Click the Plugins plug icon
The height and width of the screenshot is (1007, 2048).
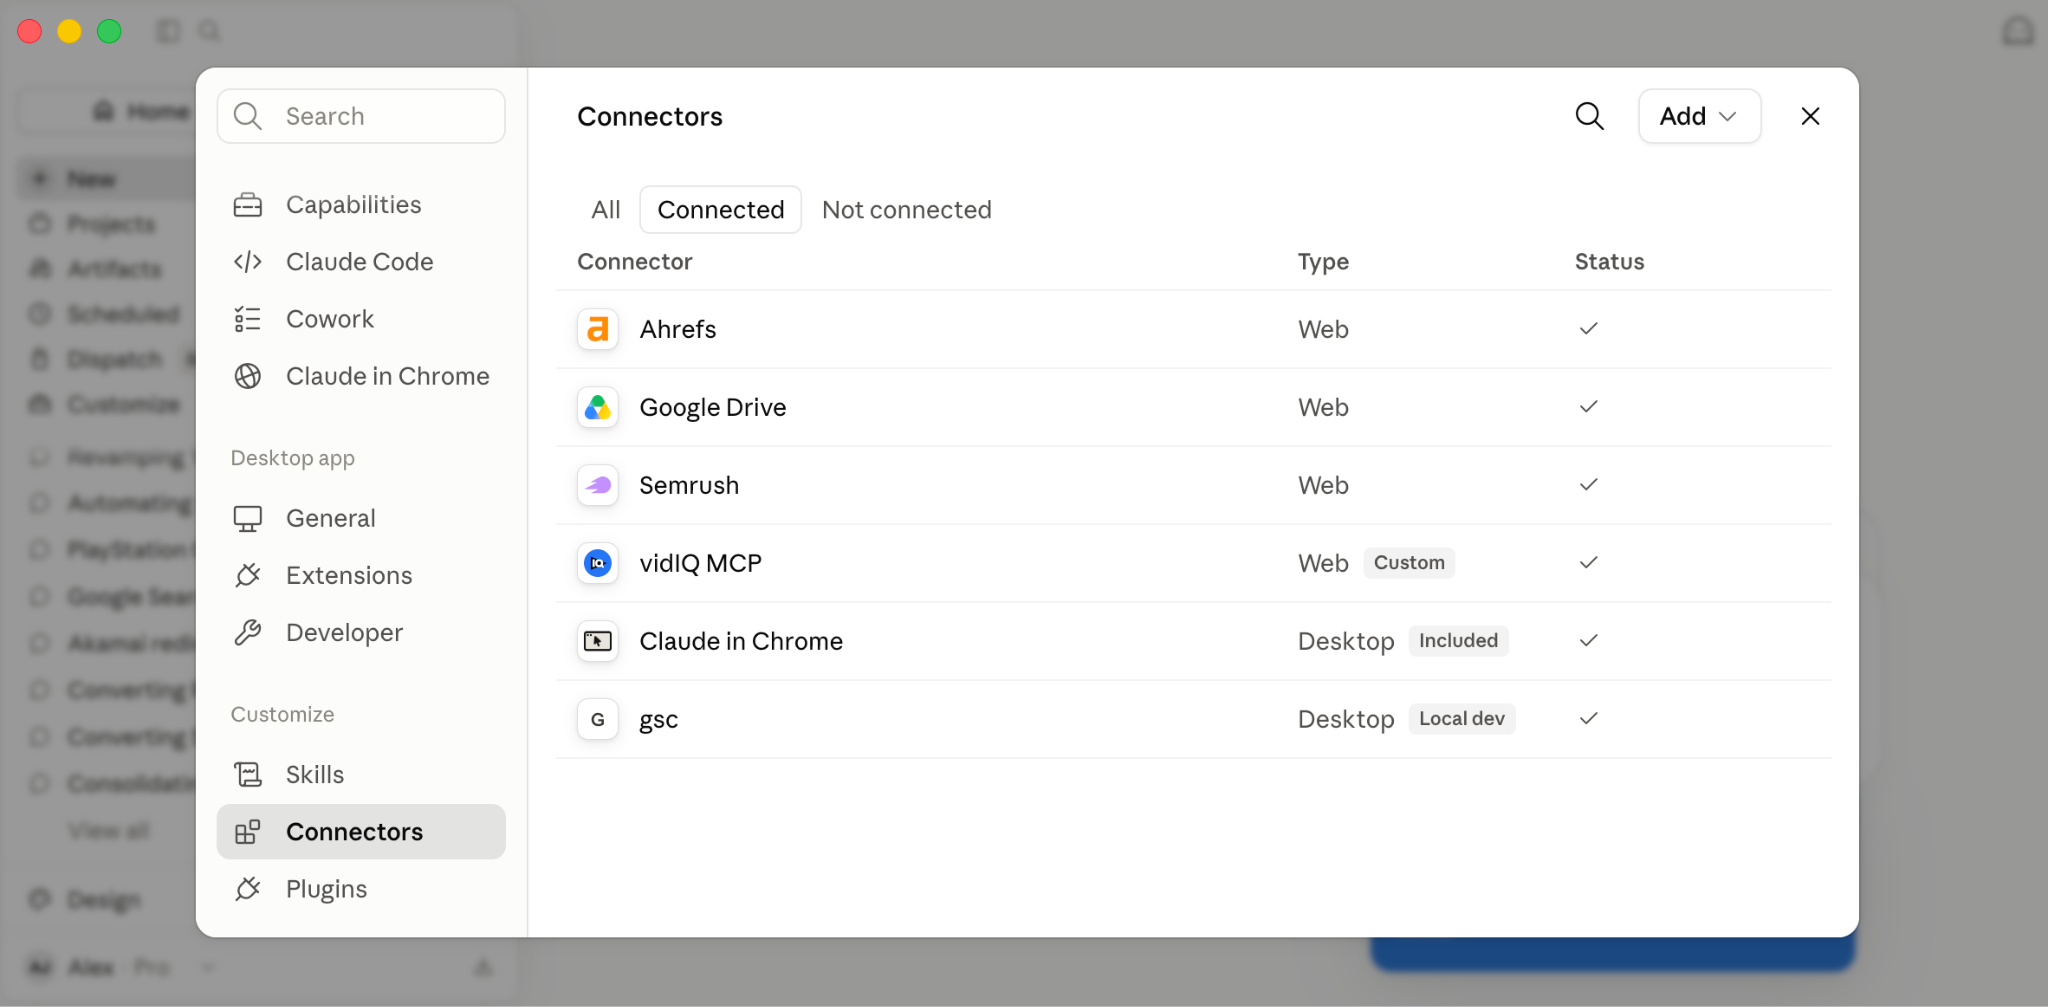click(x=247, y=888)
